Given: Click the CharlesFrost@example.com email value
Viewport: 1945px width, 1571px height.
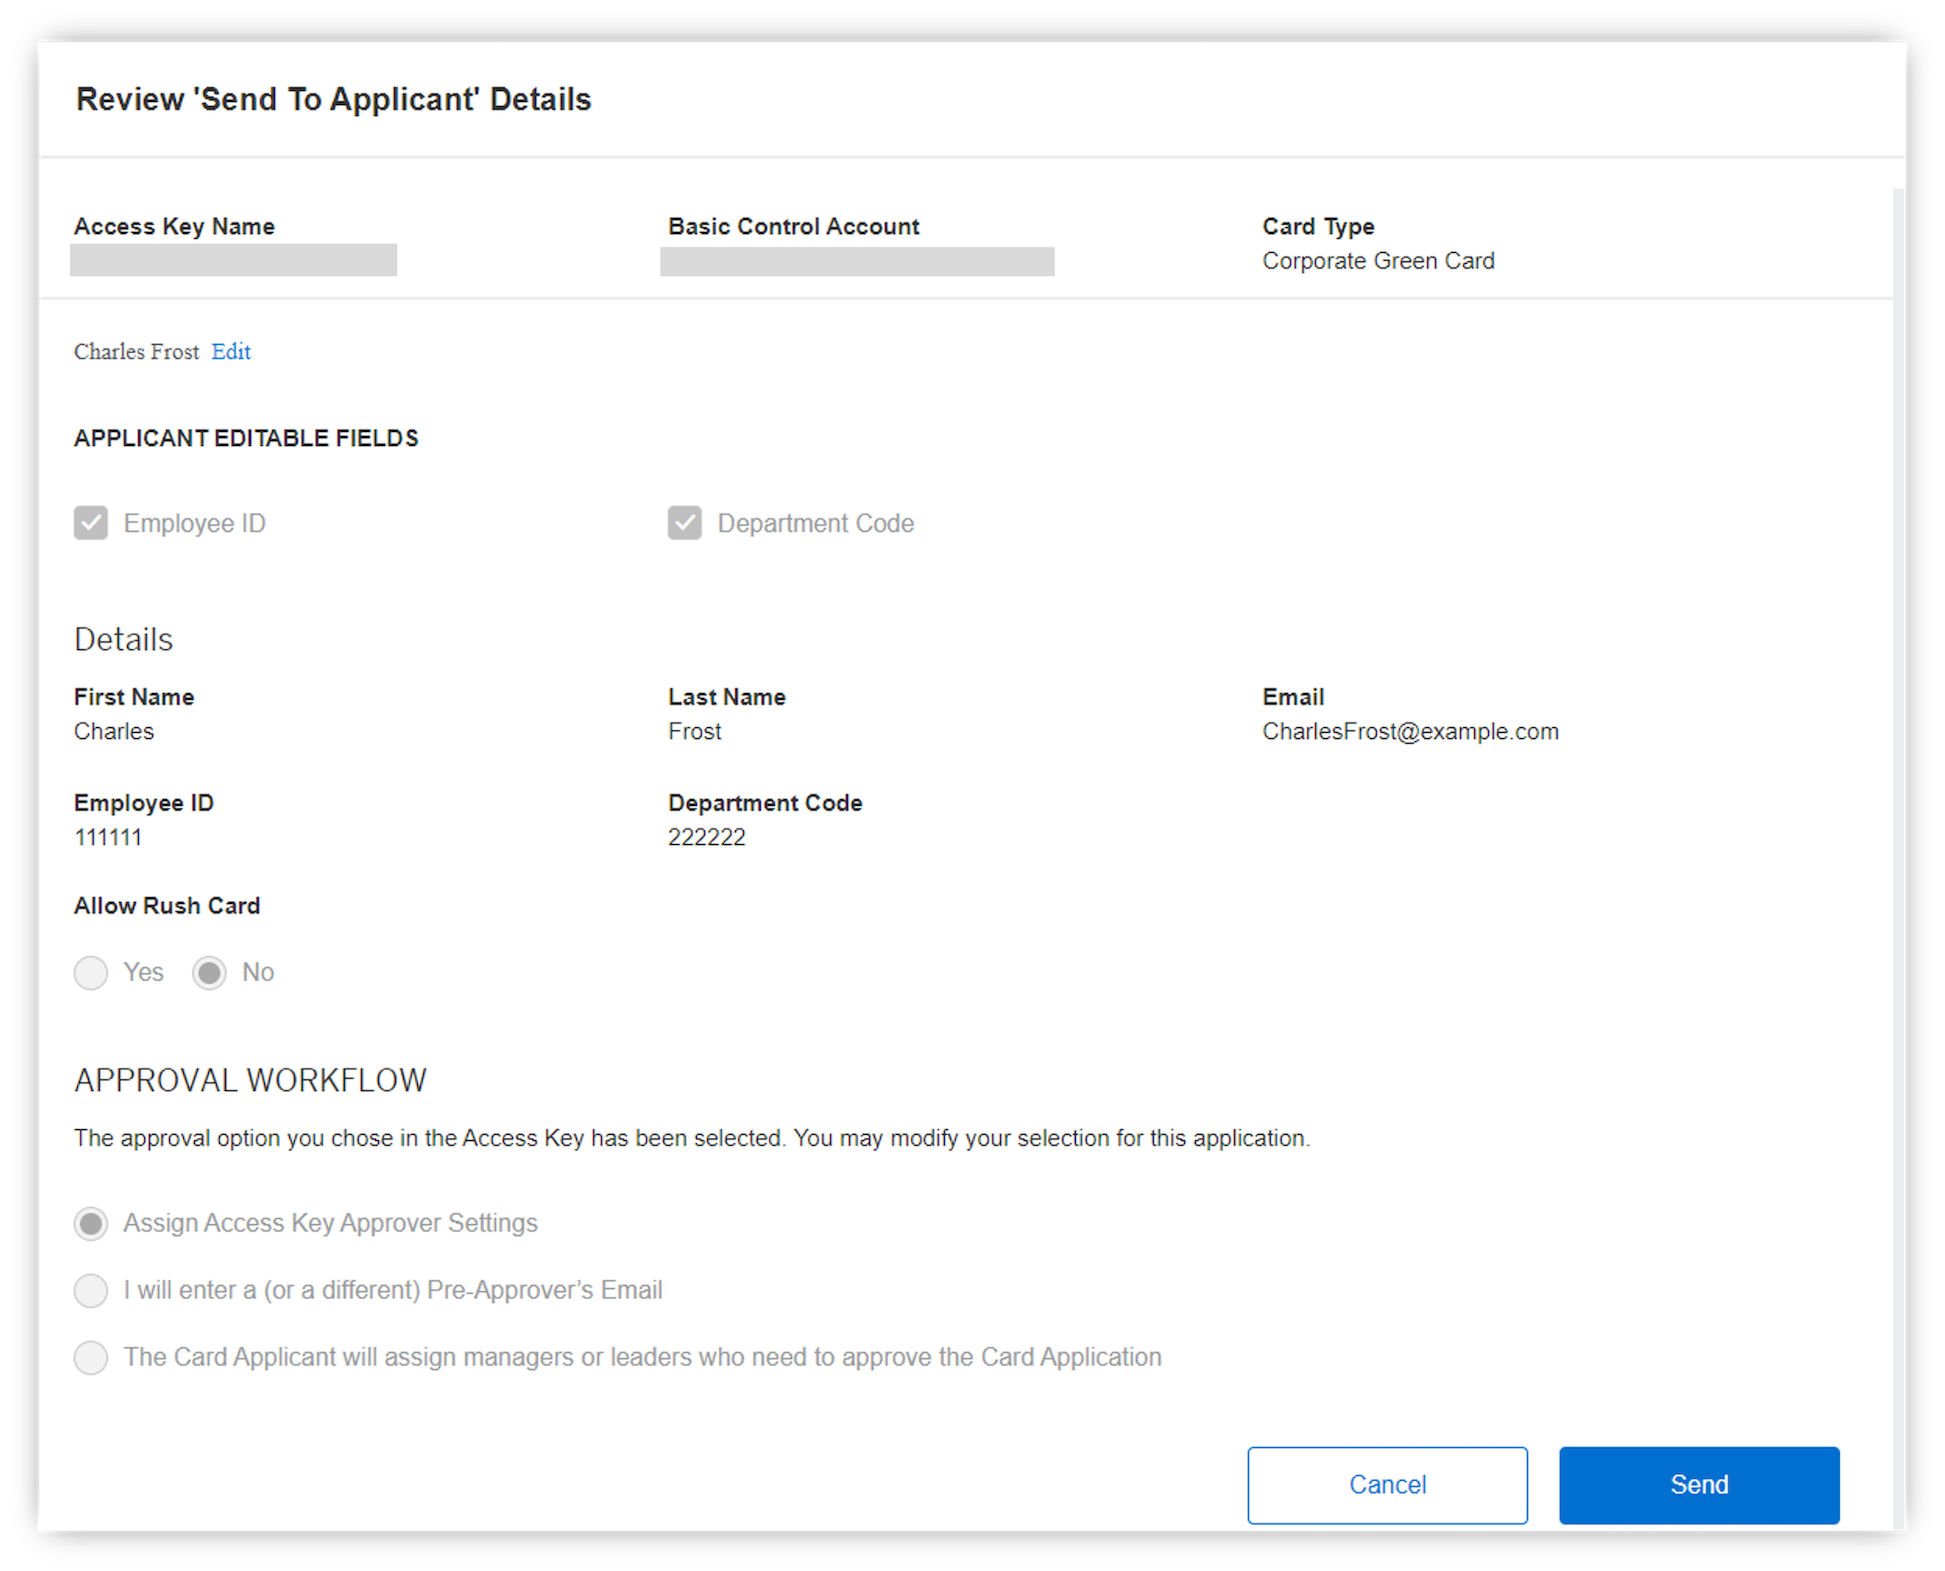Looking at the screenshot, I should tap(1409, 732).
